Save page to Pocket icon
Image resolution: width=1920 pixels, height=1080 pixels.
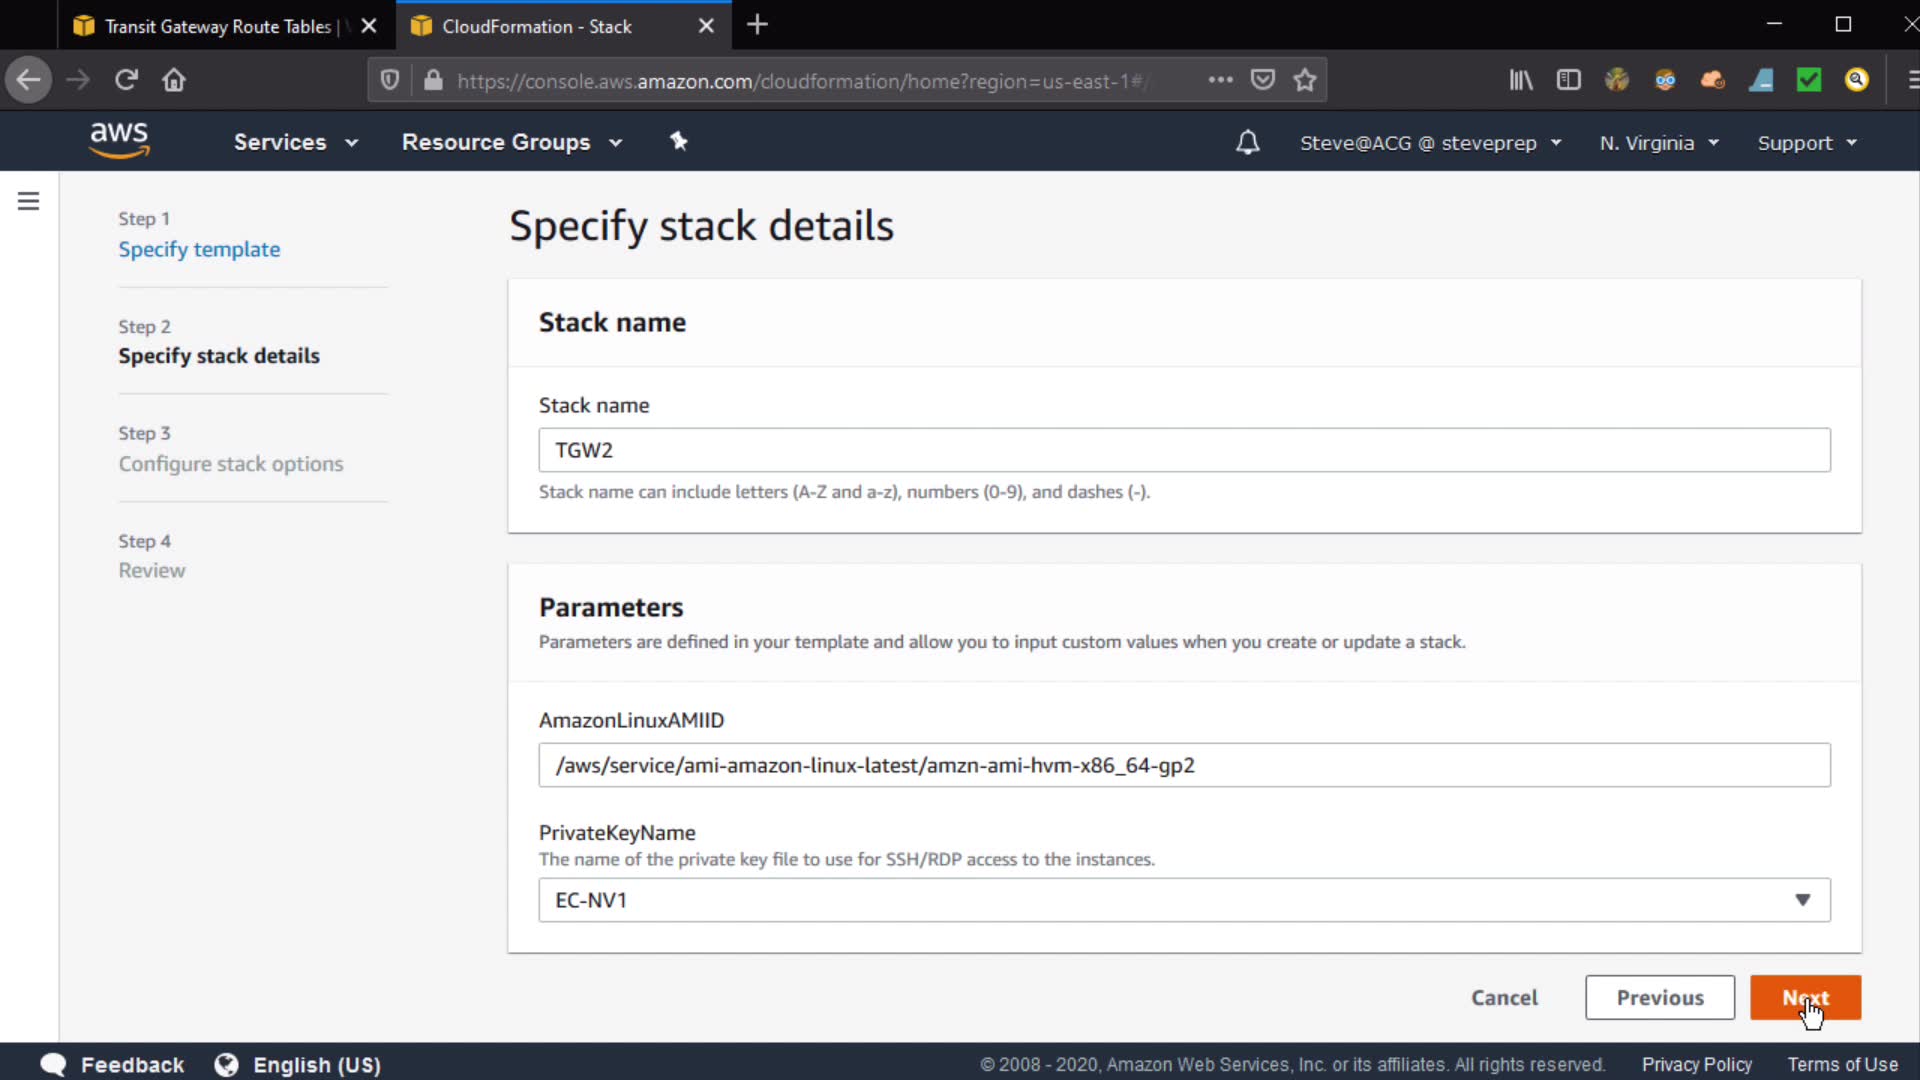1262,80
